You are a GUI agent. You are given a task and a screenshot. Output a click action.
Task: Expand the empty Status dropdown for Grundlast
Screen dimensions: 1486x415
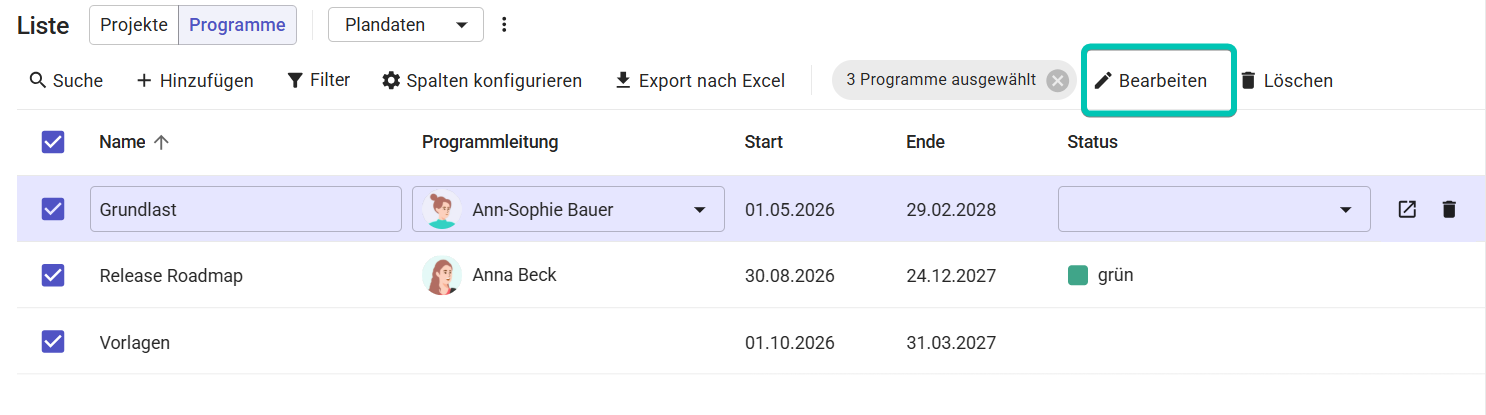click(1214, 209)
